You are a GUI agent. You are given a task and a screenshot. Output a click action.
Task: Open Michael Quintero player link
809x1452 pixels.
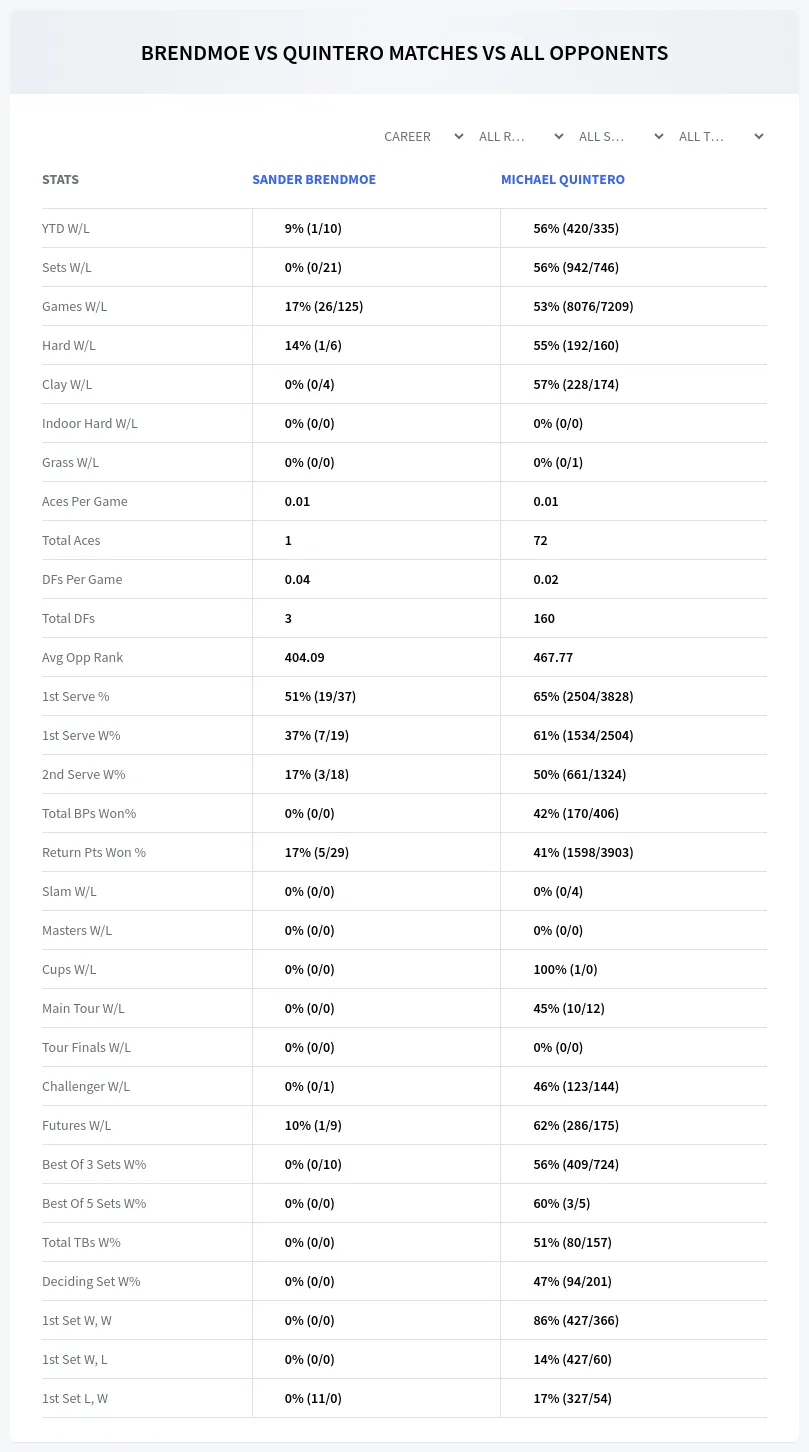(x=563, y=180)
